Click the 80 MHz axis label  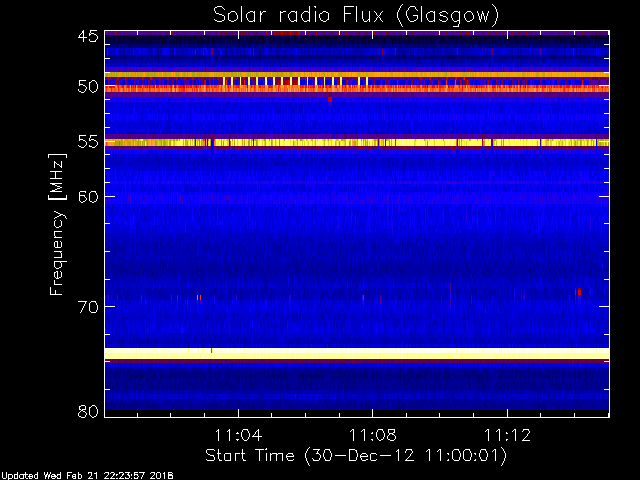click(88, 411)
